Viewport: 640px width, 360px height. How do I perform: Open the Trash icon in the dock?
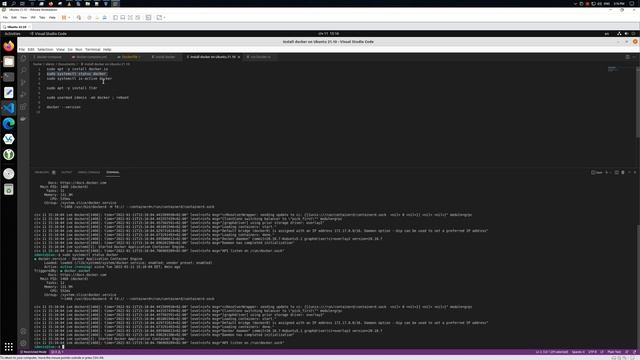pos(9,189)
